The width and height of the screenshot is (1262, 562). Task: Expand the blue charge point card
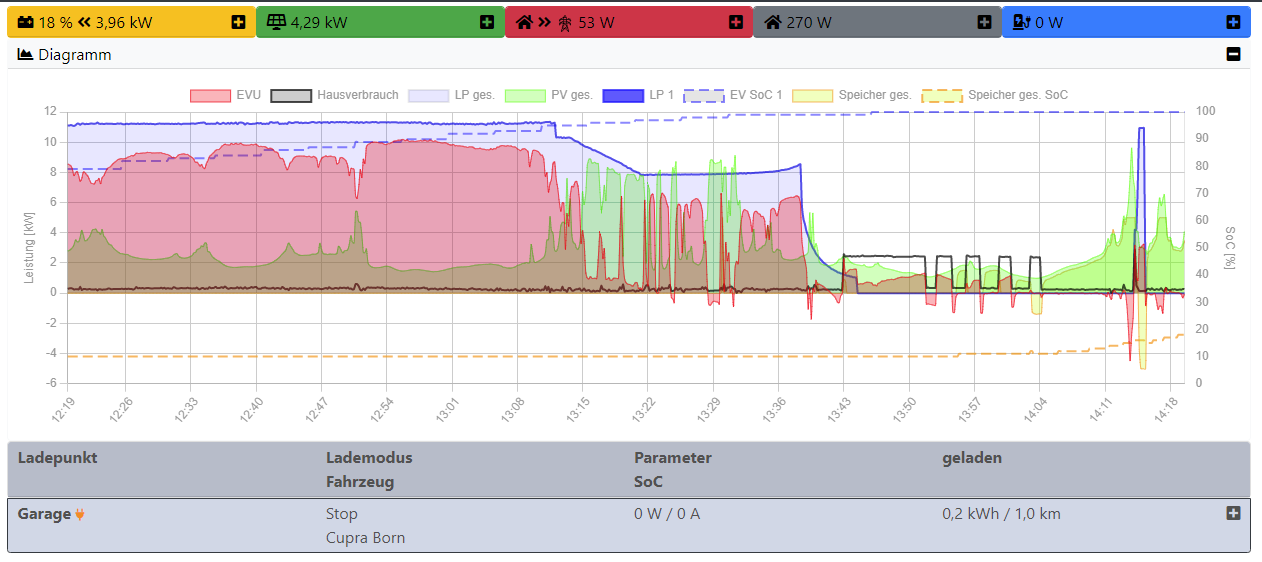[1233, 22]
